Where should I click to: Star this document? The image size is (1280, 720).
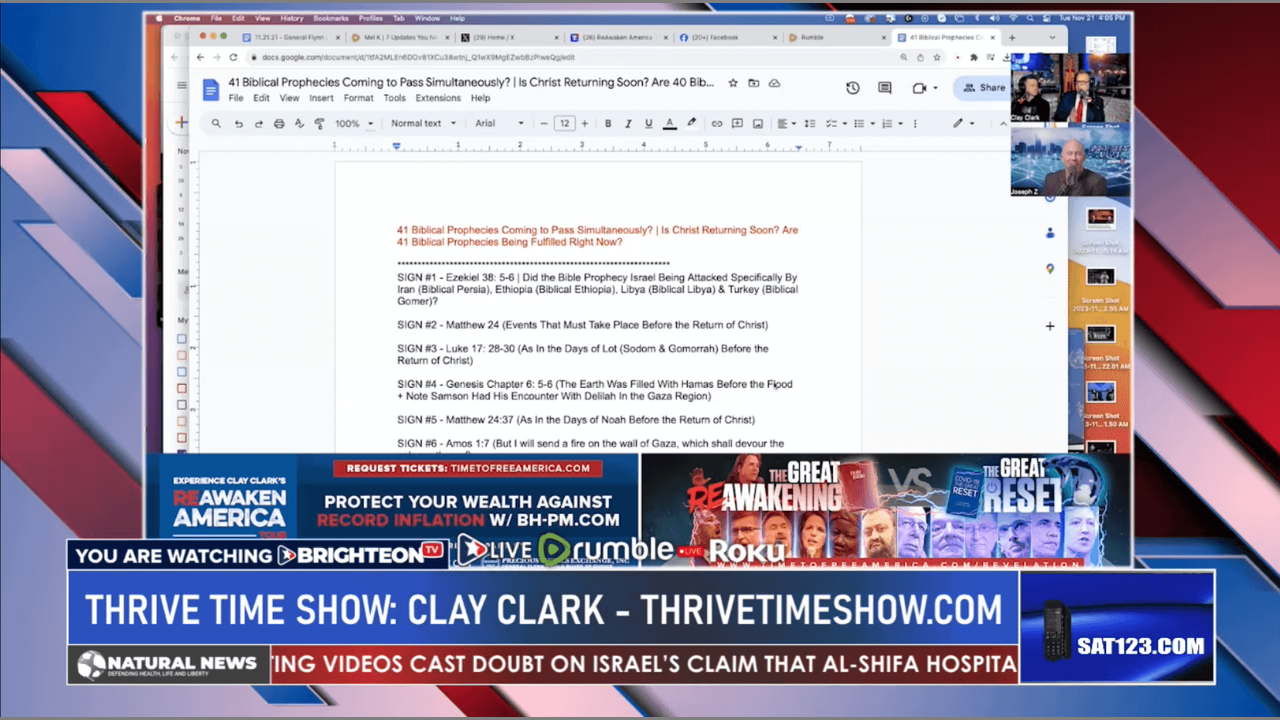[x=733, y=83]
